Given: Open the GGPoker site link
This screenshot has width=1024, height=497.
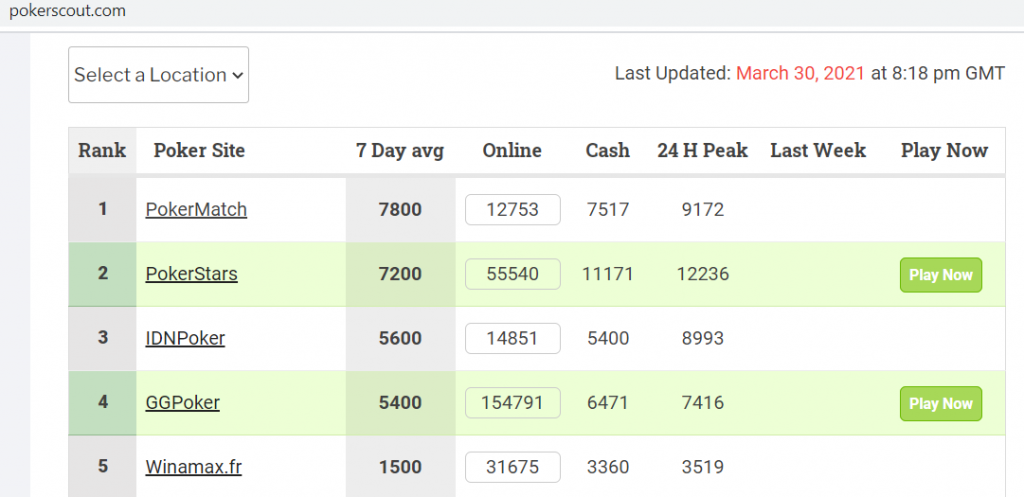Looking at the screenshot, I should pyautogui.click(x=182, y=402).
